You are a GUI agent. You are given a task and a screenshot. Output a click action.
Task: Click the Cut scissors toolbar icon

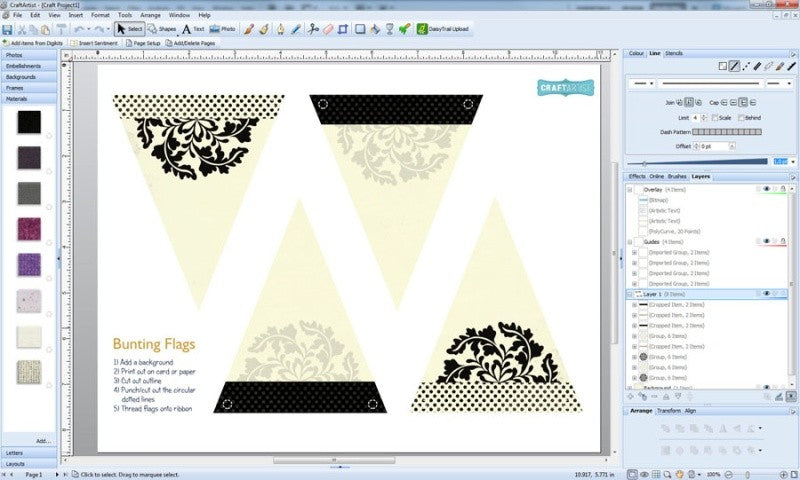(x=21, y=30)
